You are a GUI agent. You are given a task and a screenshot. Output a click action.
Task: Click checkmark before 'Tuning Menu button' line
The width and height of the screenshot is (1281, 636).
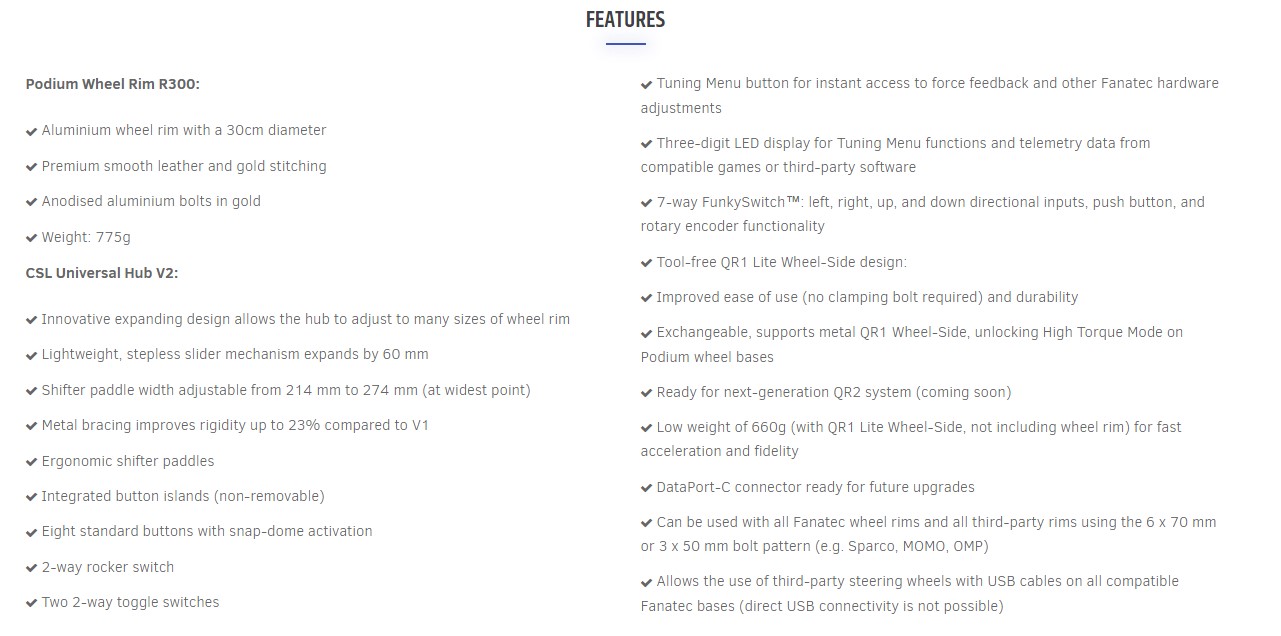(x=647, y=84)
